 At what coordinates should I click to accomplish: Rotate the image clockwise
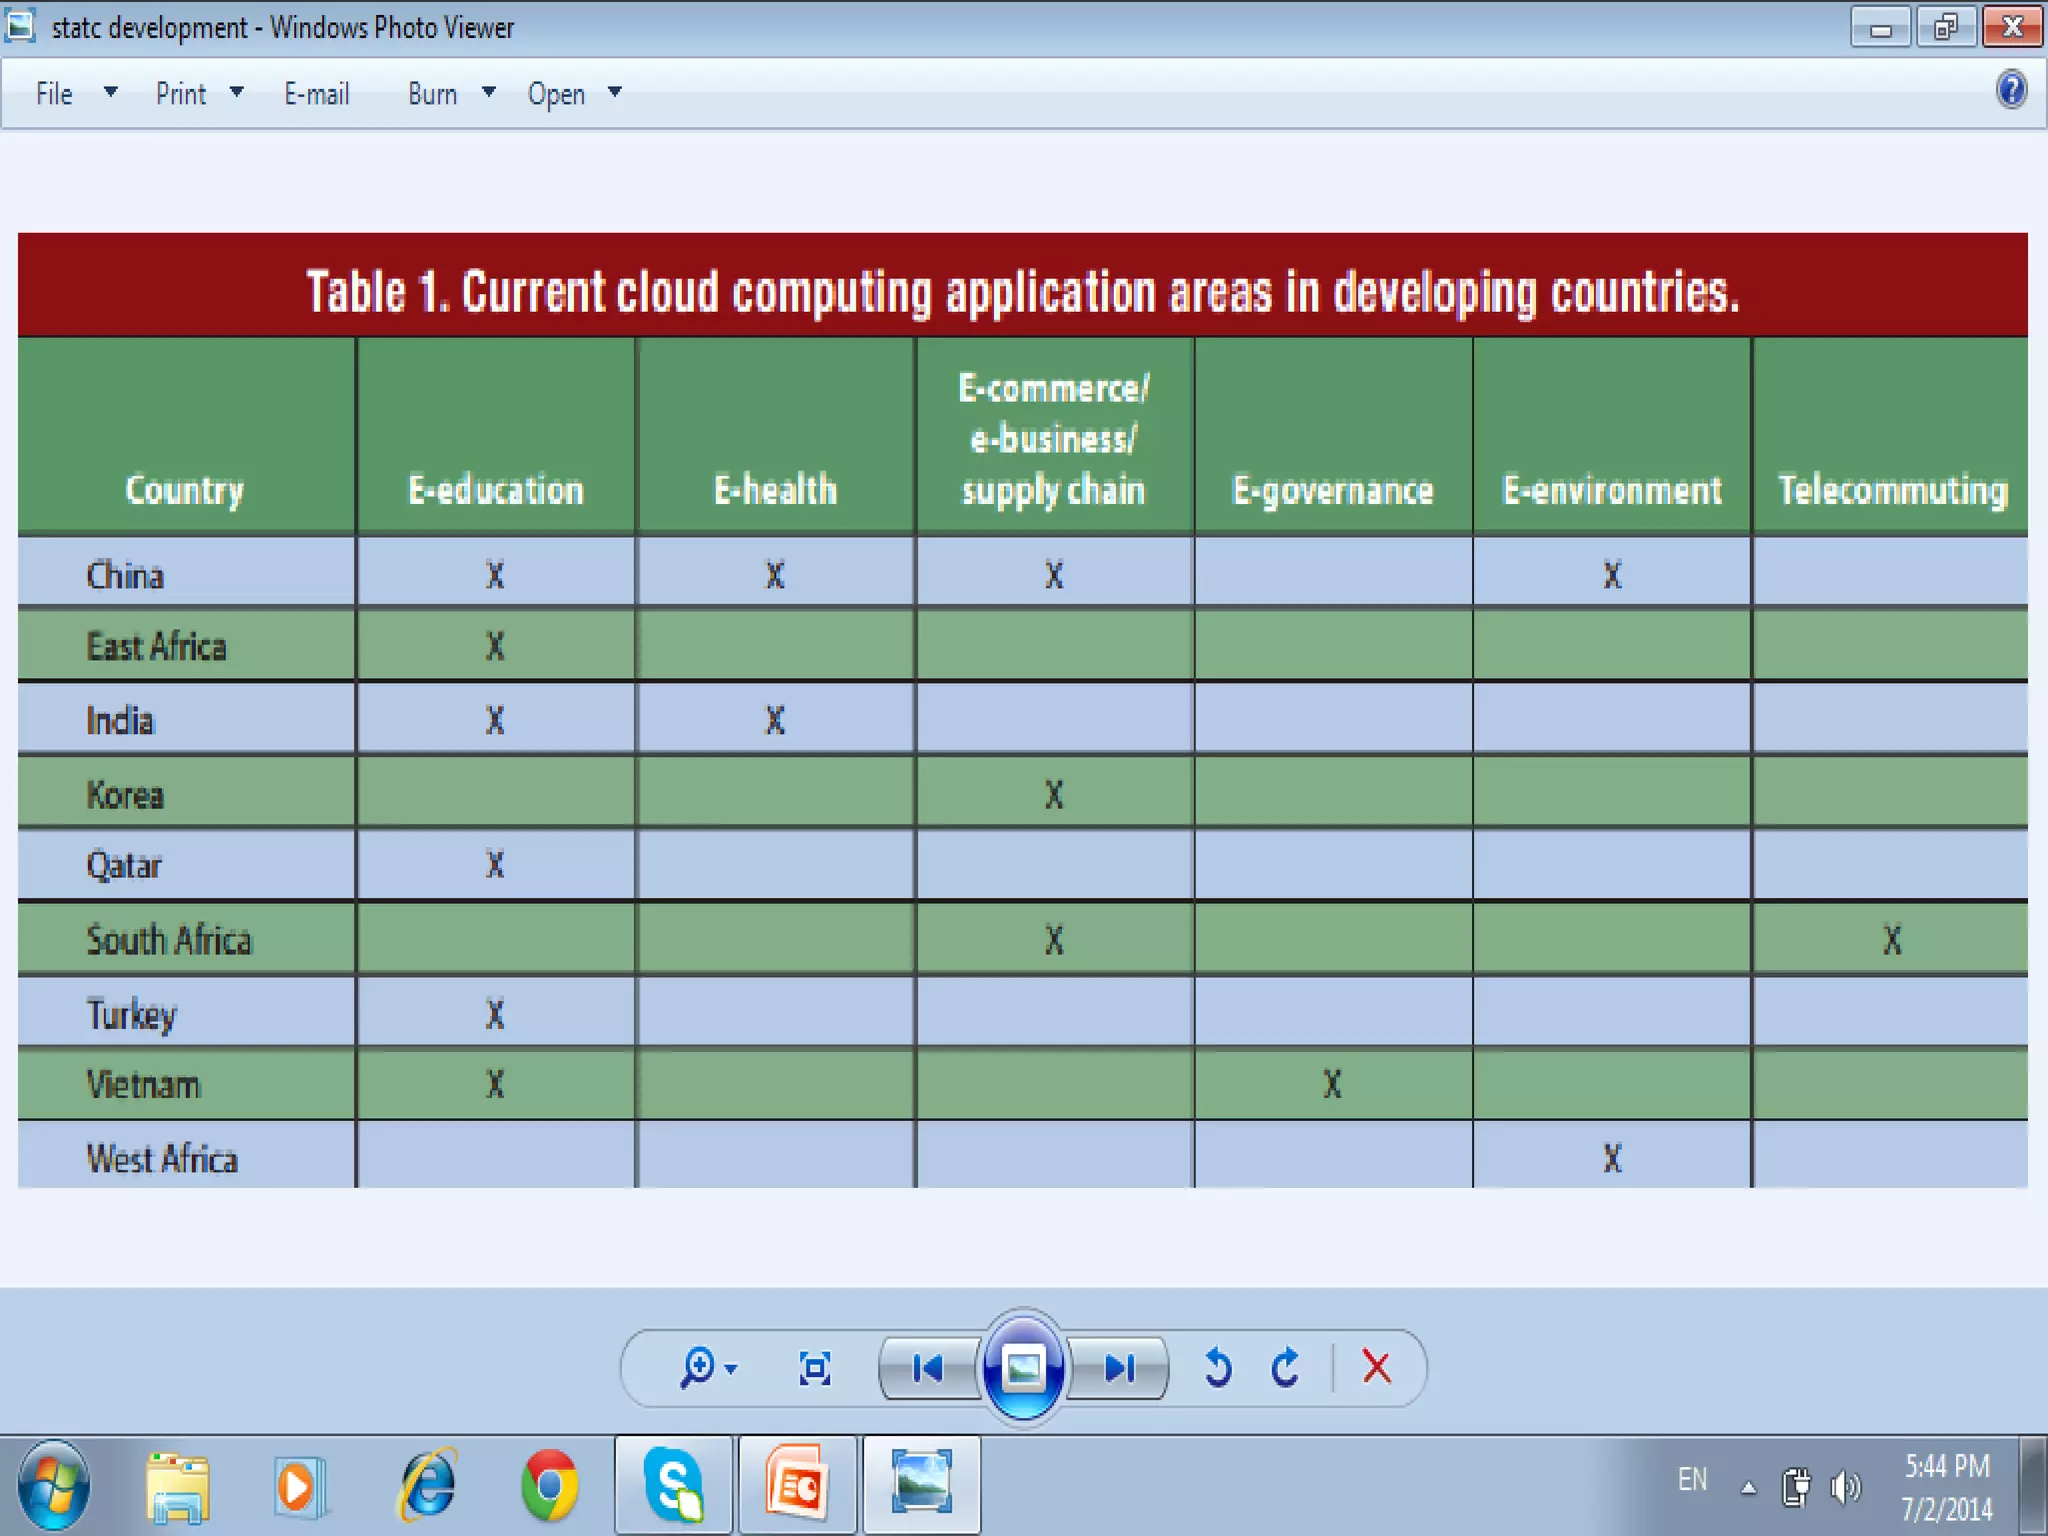(x=1286, y=1368)
